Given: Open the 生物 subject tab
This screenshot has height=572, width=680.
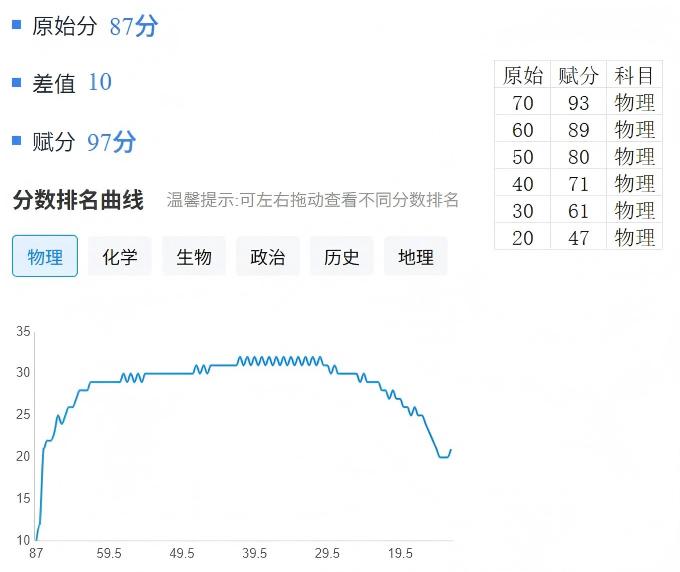Looking at the screenshot, I should point(194,257).
